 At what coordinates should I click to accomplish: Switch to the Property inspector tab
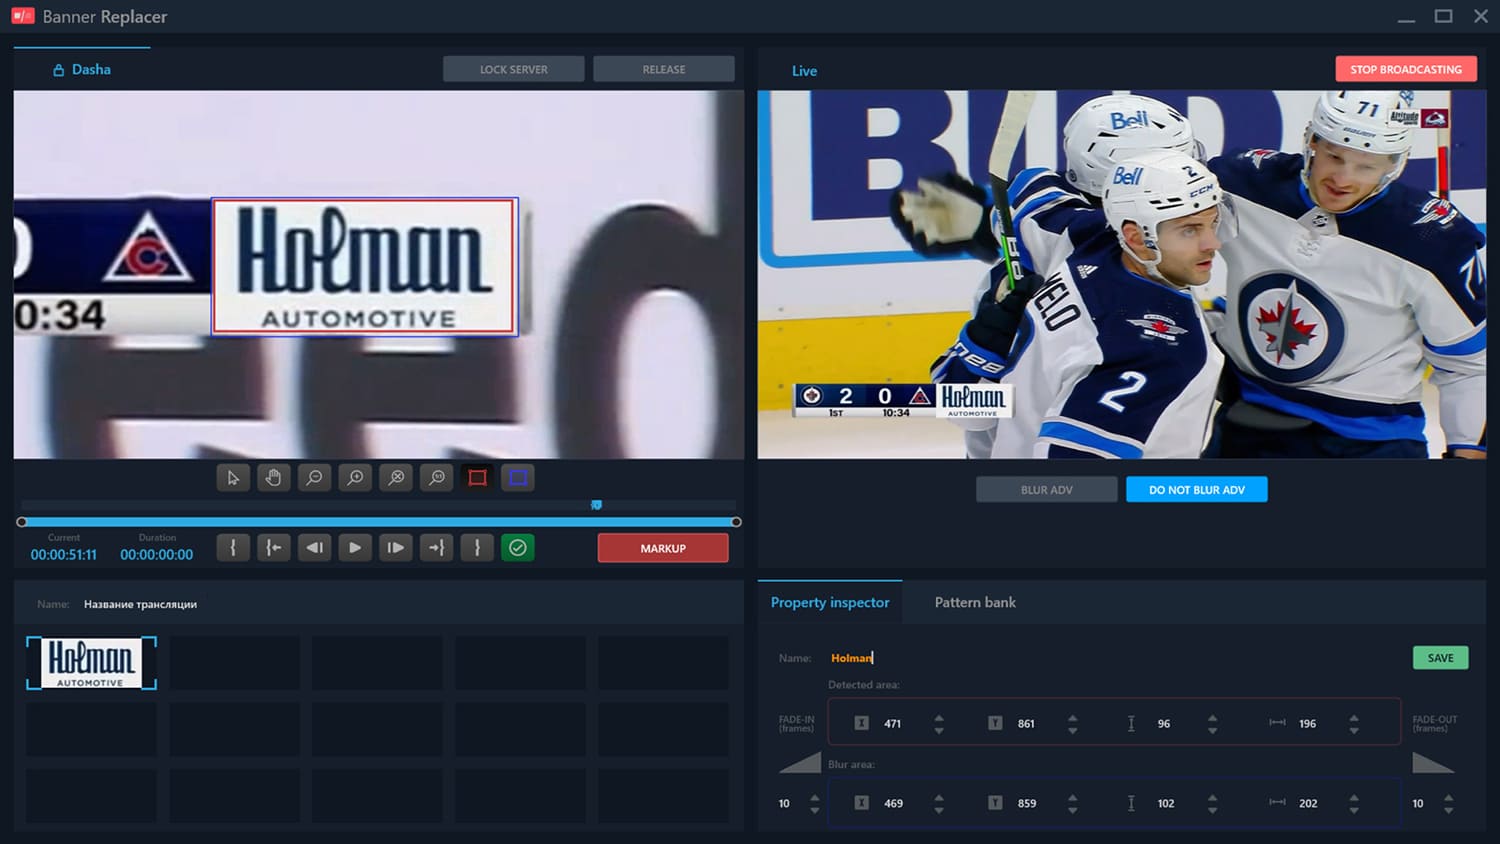point(830,602)
